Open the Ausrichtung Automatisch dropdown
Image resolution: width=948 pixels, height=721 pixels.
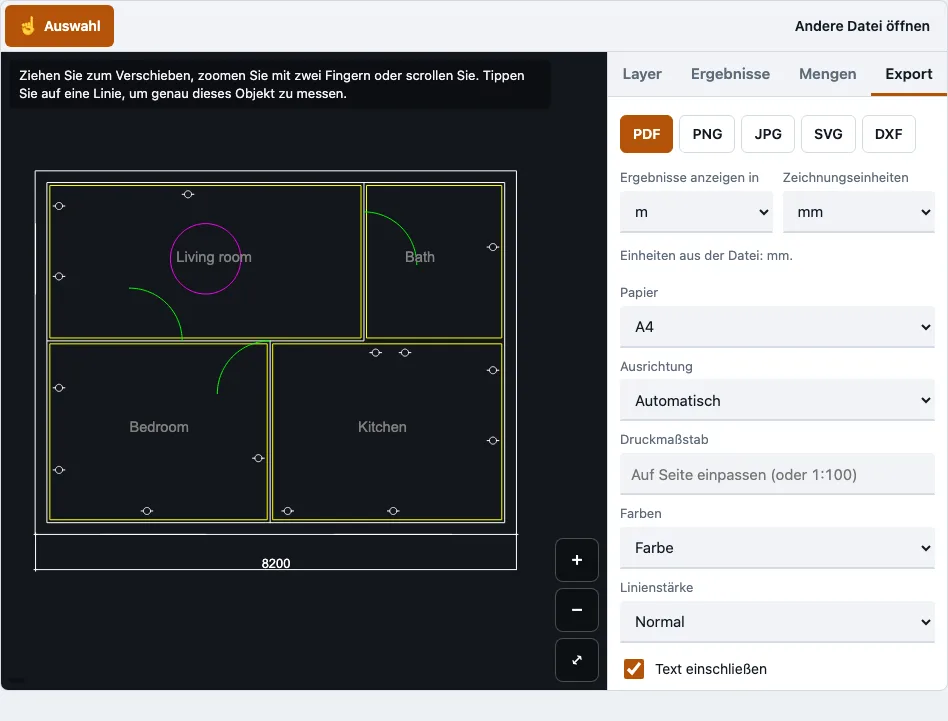(x=778, y=401)
